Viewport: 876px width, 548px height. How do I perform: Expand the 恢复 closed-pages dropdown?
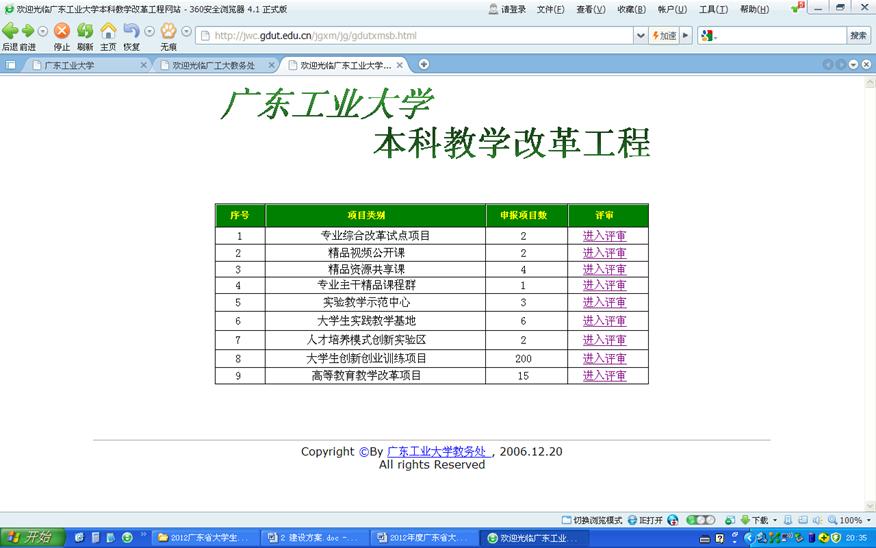pos(149,32)
